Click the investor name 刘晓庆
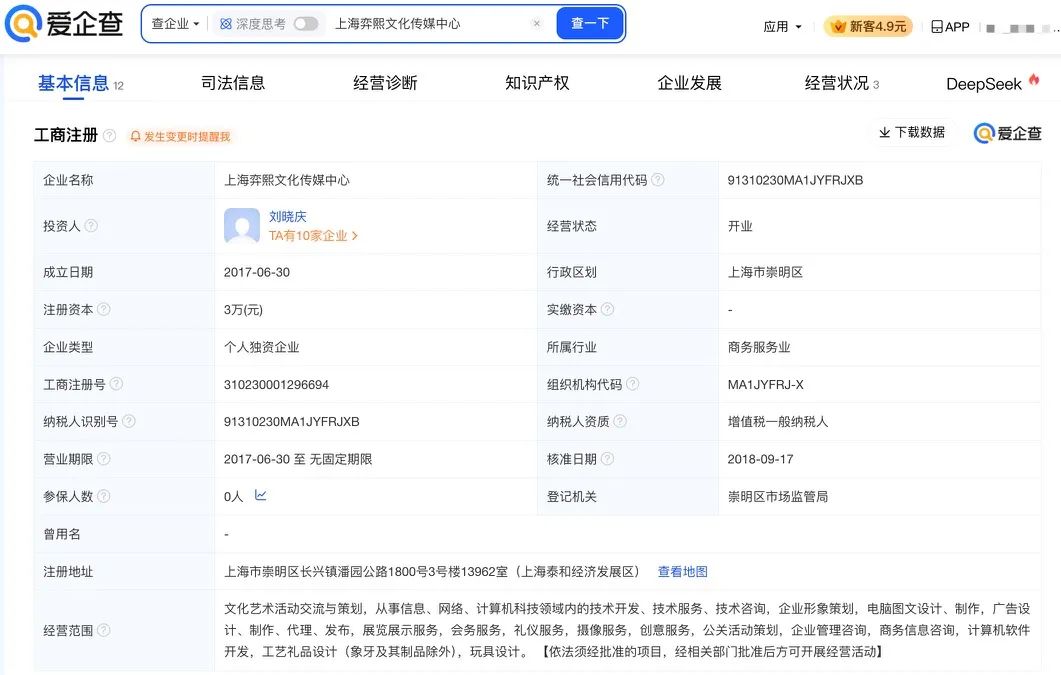 click(x=286, y=216)
